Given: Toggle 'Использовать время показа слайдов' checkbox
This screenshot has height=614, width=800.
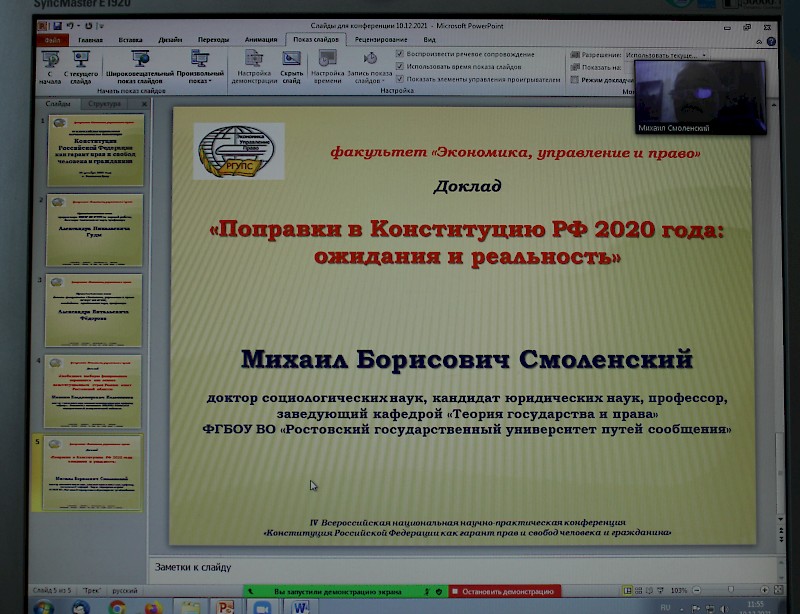Looking at the screenshot, I should [400, 66].
